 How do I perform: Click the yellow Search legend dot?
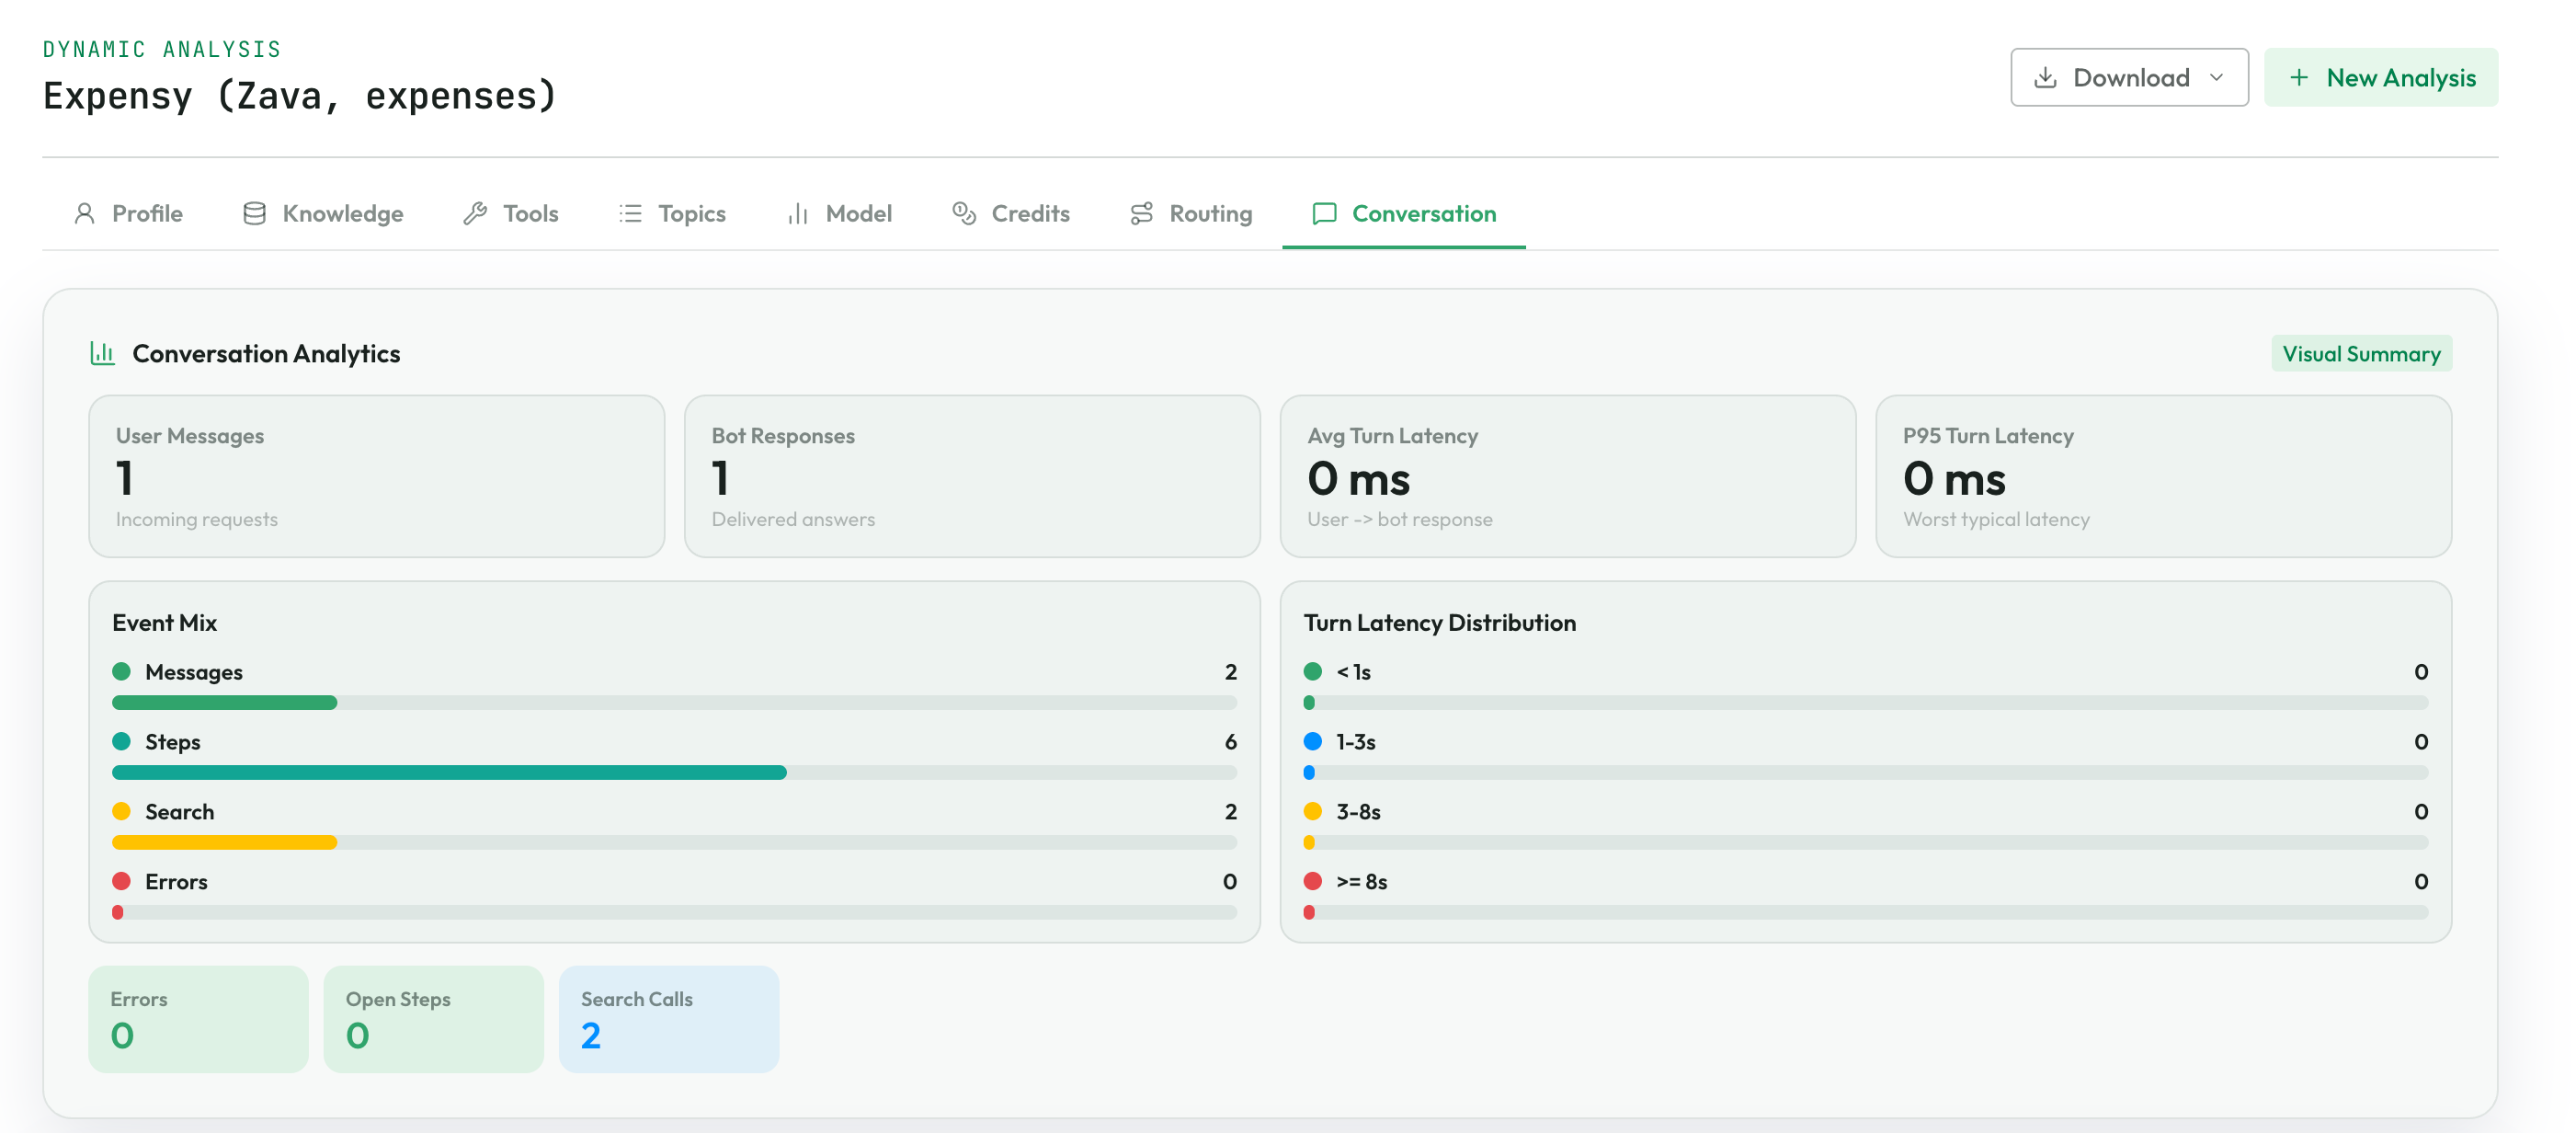pyautogui.click(x=121, y=811)
